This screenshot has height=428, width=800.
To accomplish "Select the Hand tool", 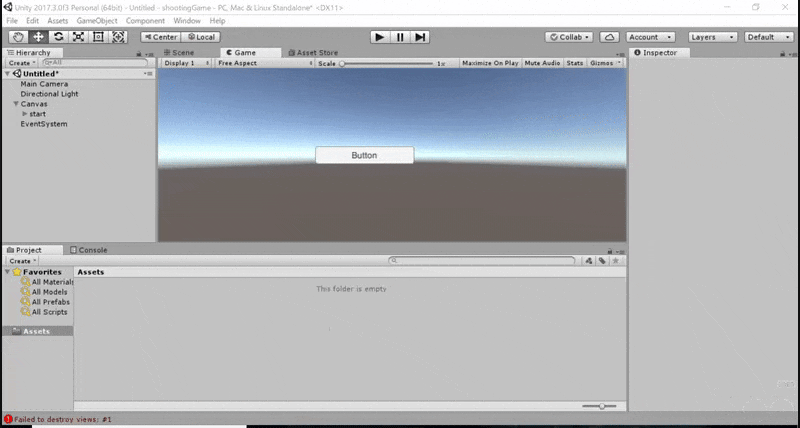I will tap(18, 37).
